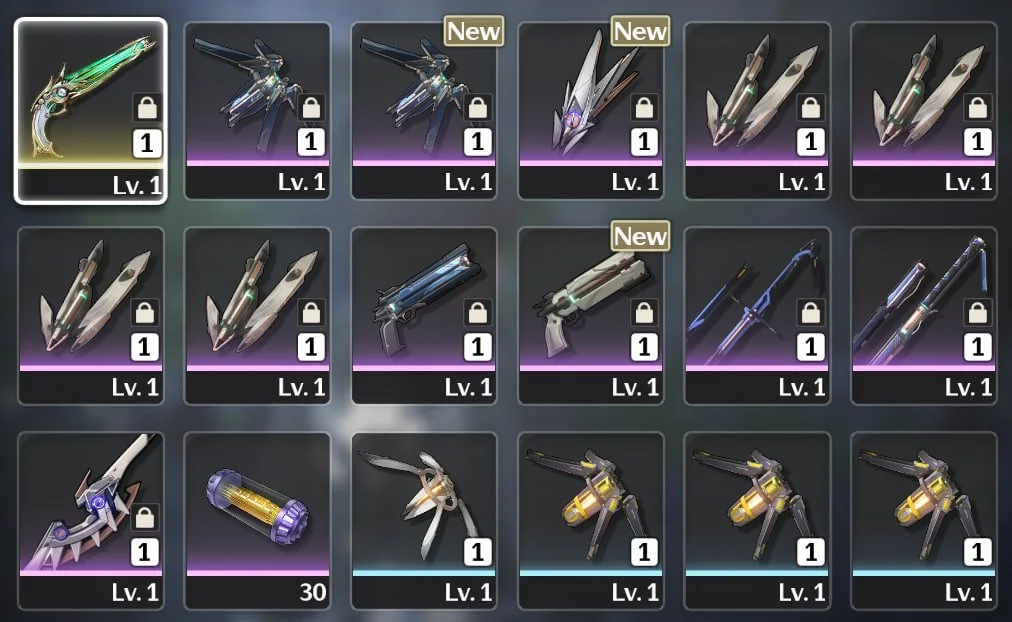Select the green-bladed gold weapon
Viewport: 1012px width, 622px height.
[90, 110]
